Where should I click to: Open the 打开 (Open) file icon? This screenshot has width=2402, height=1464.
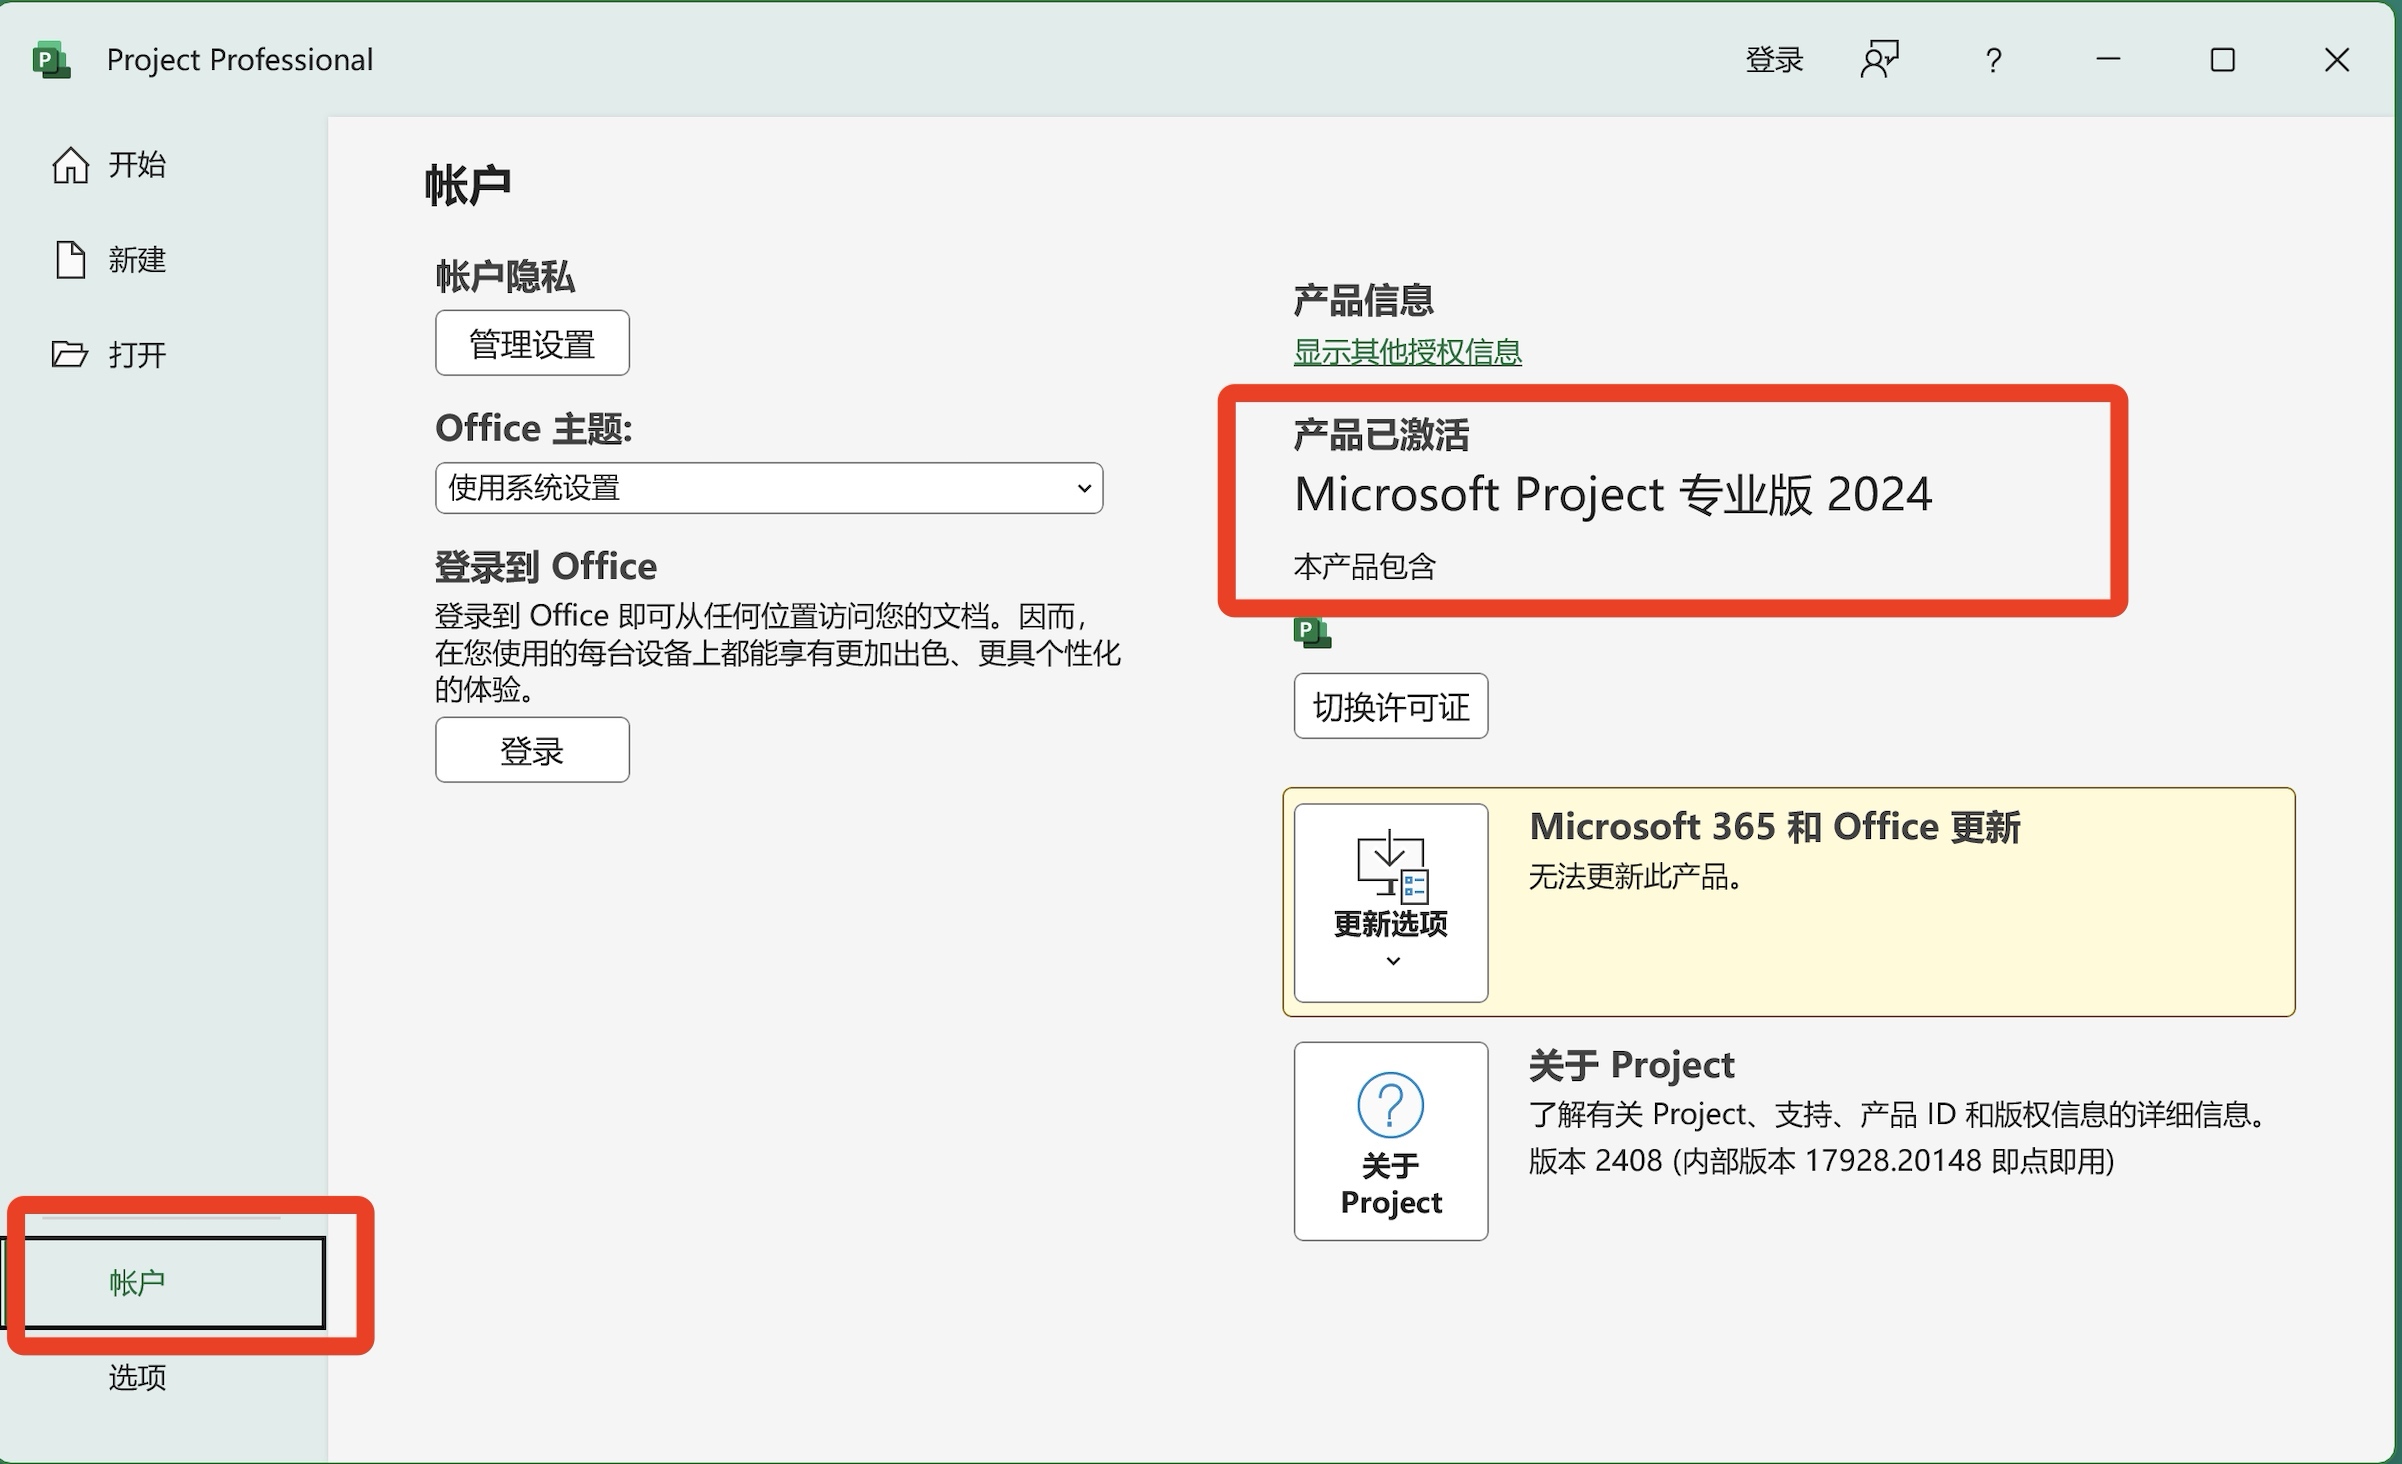[70, 354]
